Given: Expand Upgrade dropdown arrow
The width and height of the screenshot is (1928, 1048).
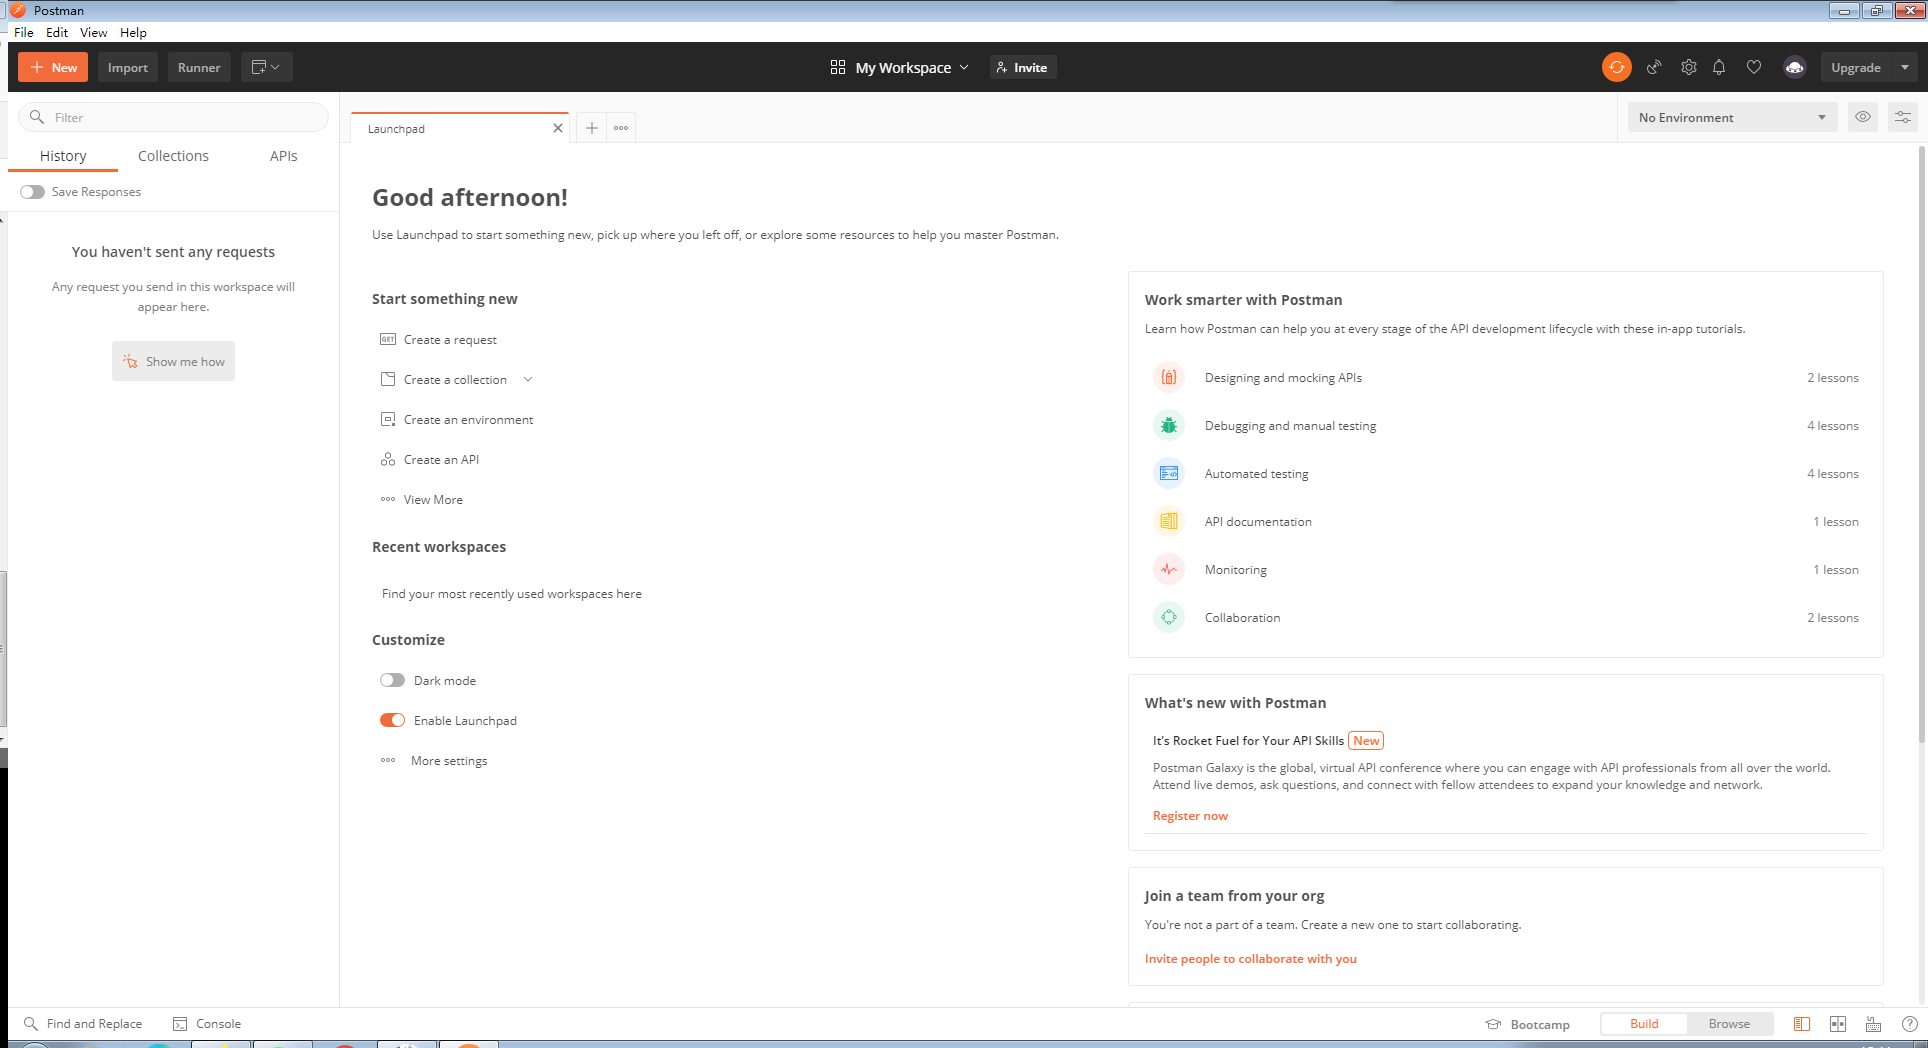Looking at the screenshot, I should coord(1905,67).
